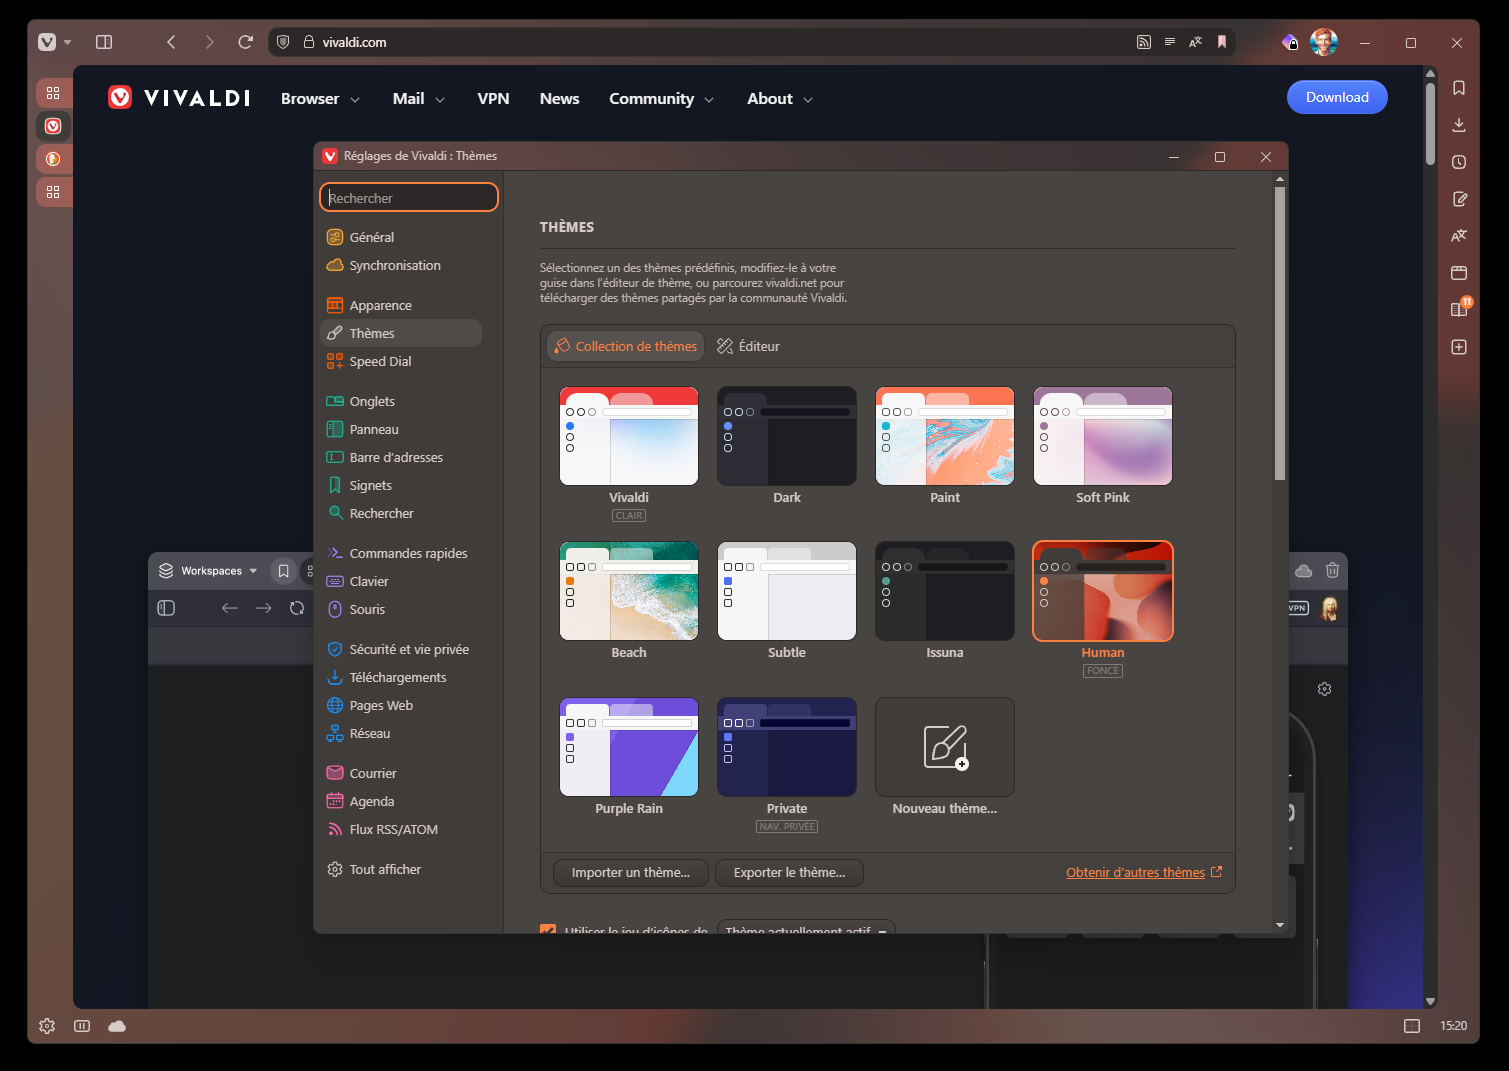This screenshot has width=1509, height=1071.
Task: Switch to the 'Collection de thèmes' tab
Action: point(625,346)
